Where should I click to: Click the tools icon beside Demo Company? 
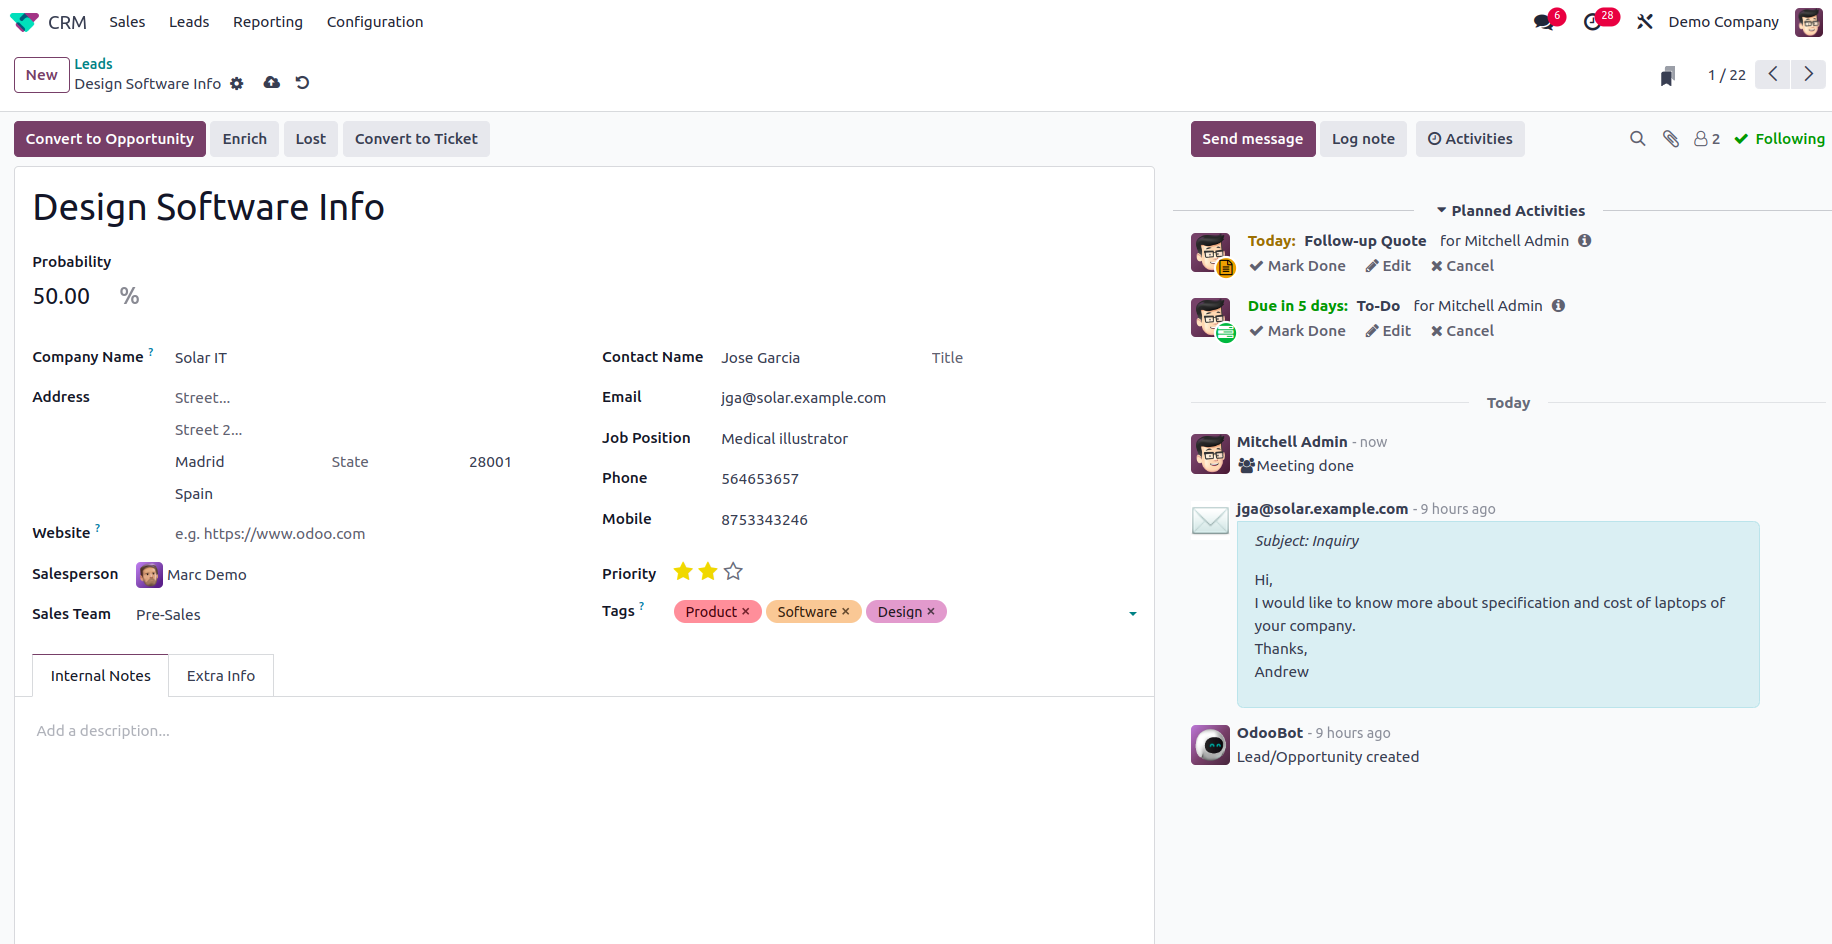[1645, 21]
